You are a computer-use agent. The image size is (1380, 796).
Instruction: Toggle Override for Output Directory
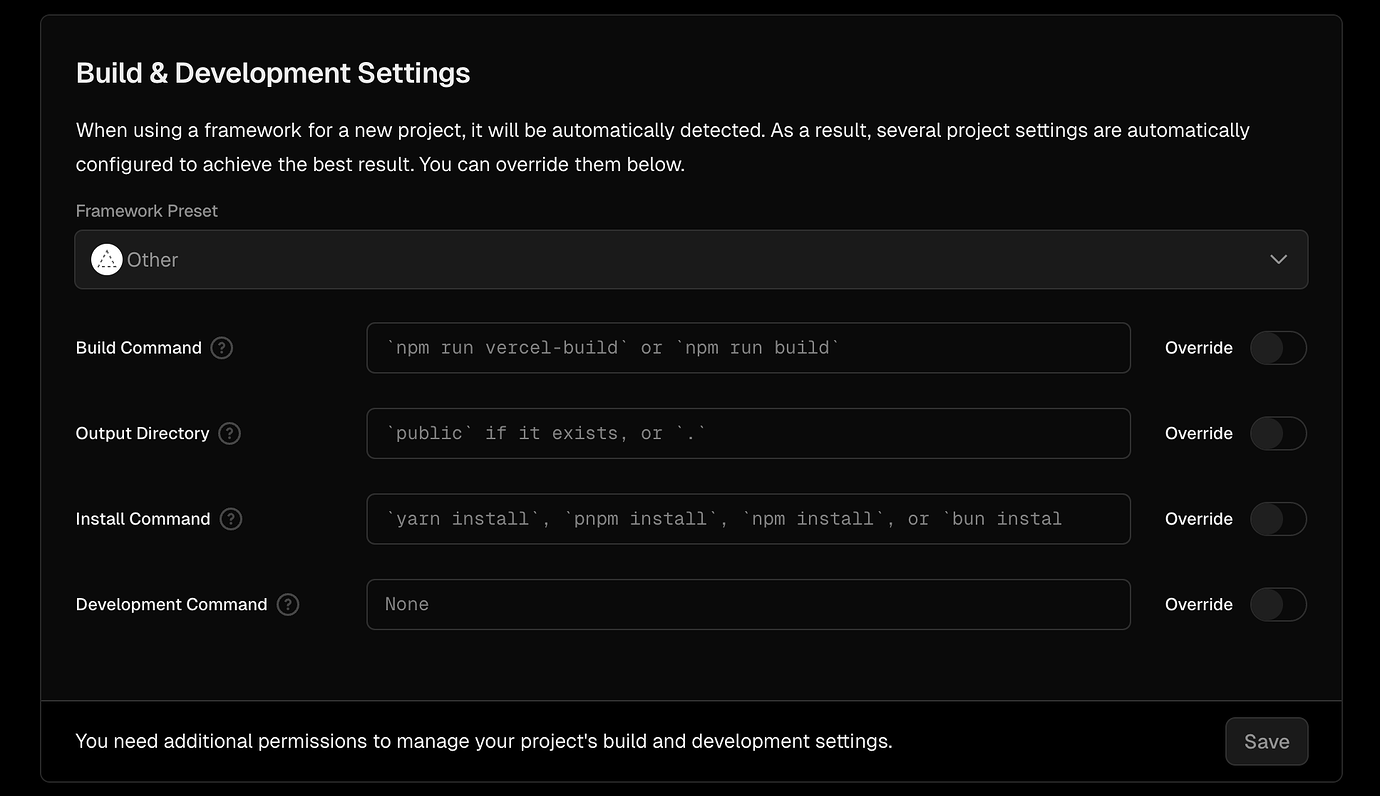(1278, 433)
